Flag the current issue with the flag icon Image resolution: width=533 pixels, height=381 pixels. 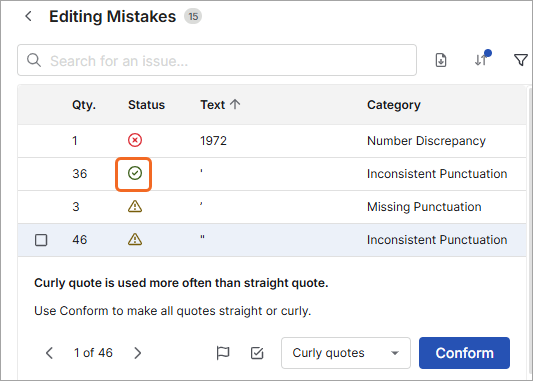pos(223,353)
